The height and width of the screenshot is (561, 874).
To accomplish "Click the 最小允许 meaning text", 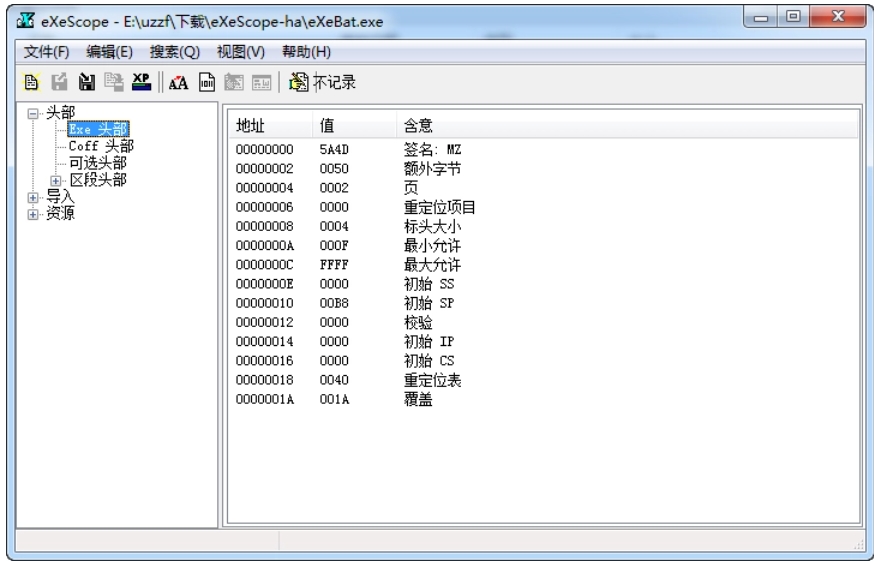I will pyautogui.click(x=432, y=245).
